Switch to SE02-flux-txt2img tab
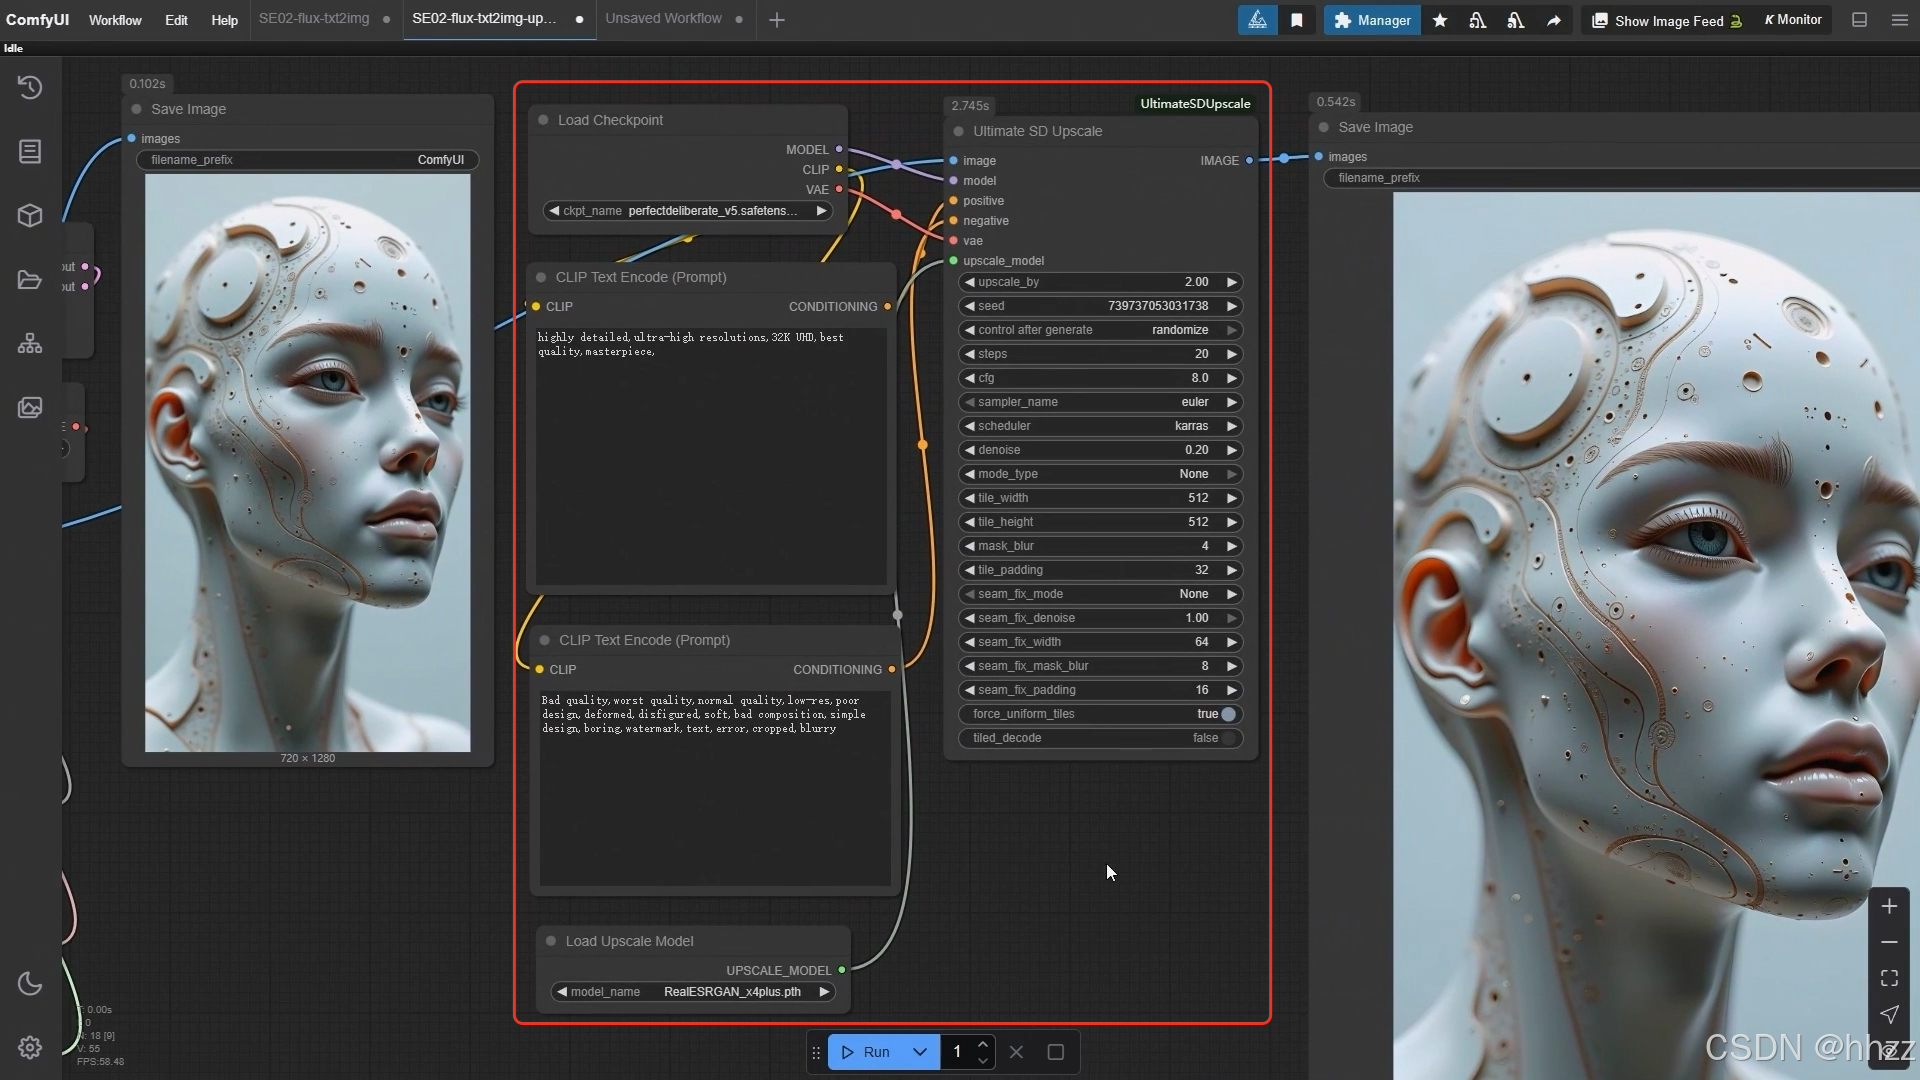Screen dimensions: 1920x1080 click(x=314, y=19)
